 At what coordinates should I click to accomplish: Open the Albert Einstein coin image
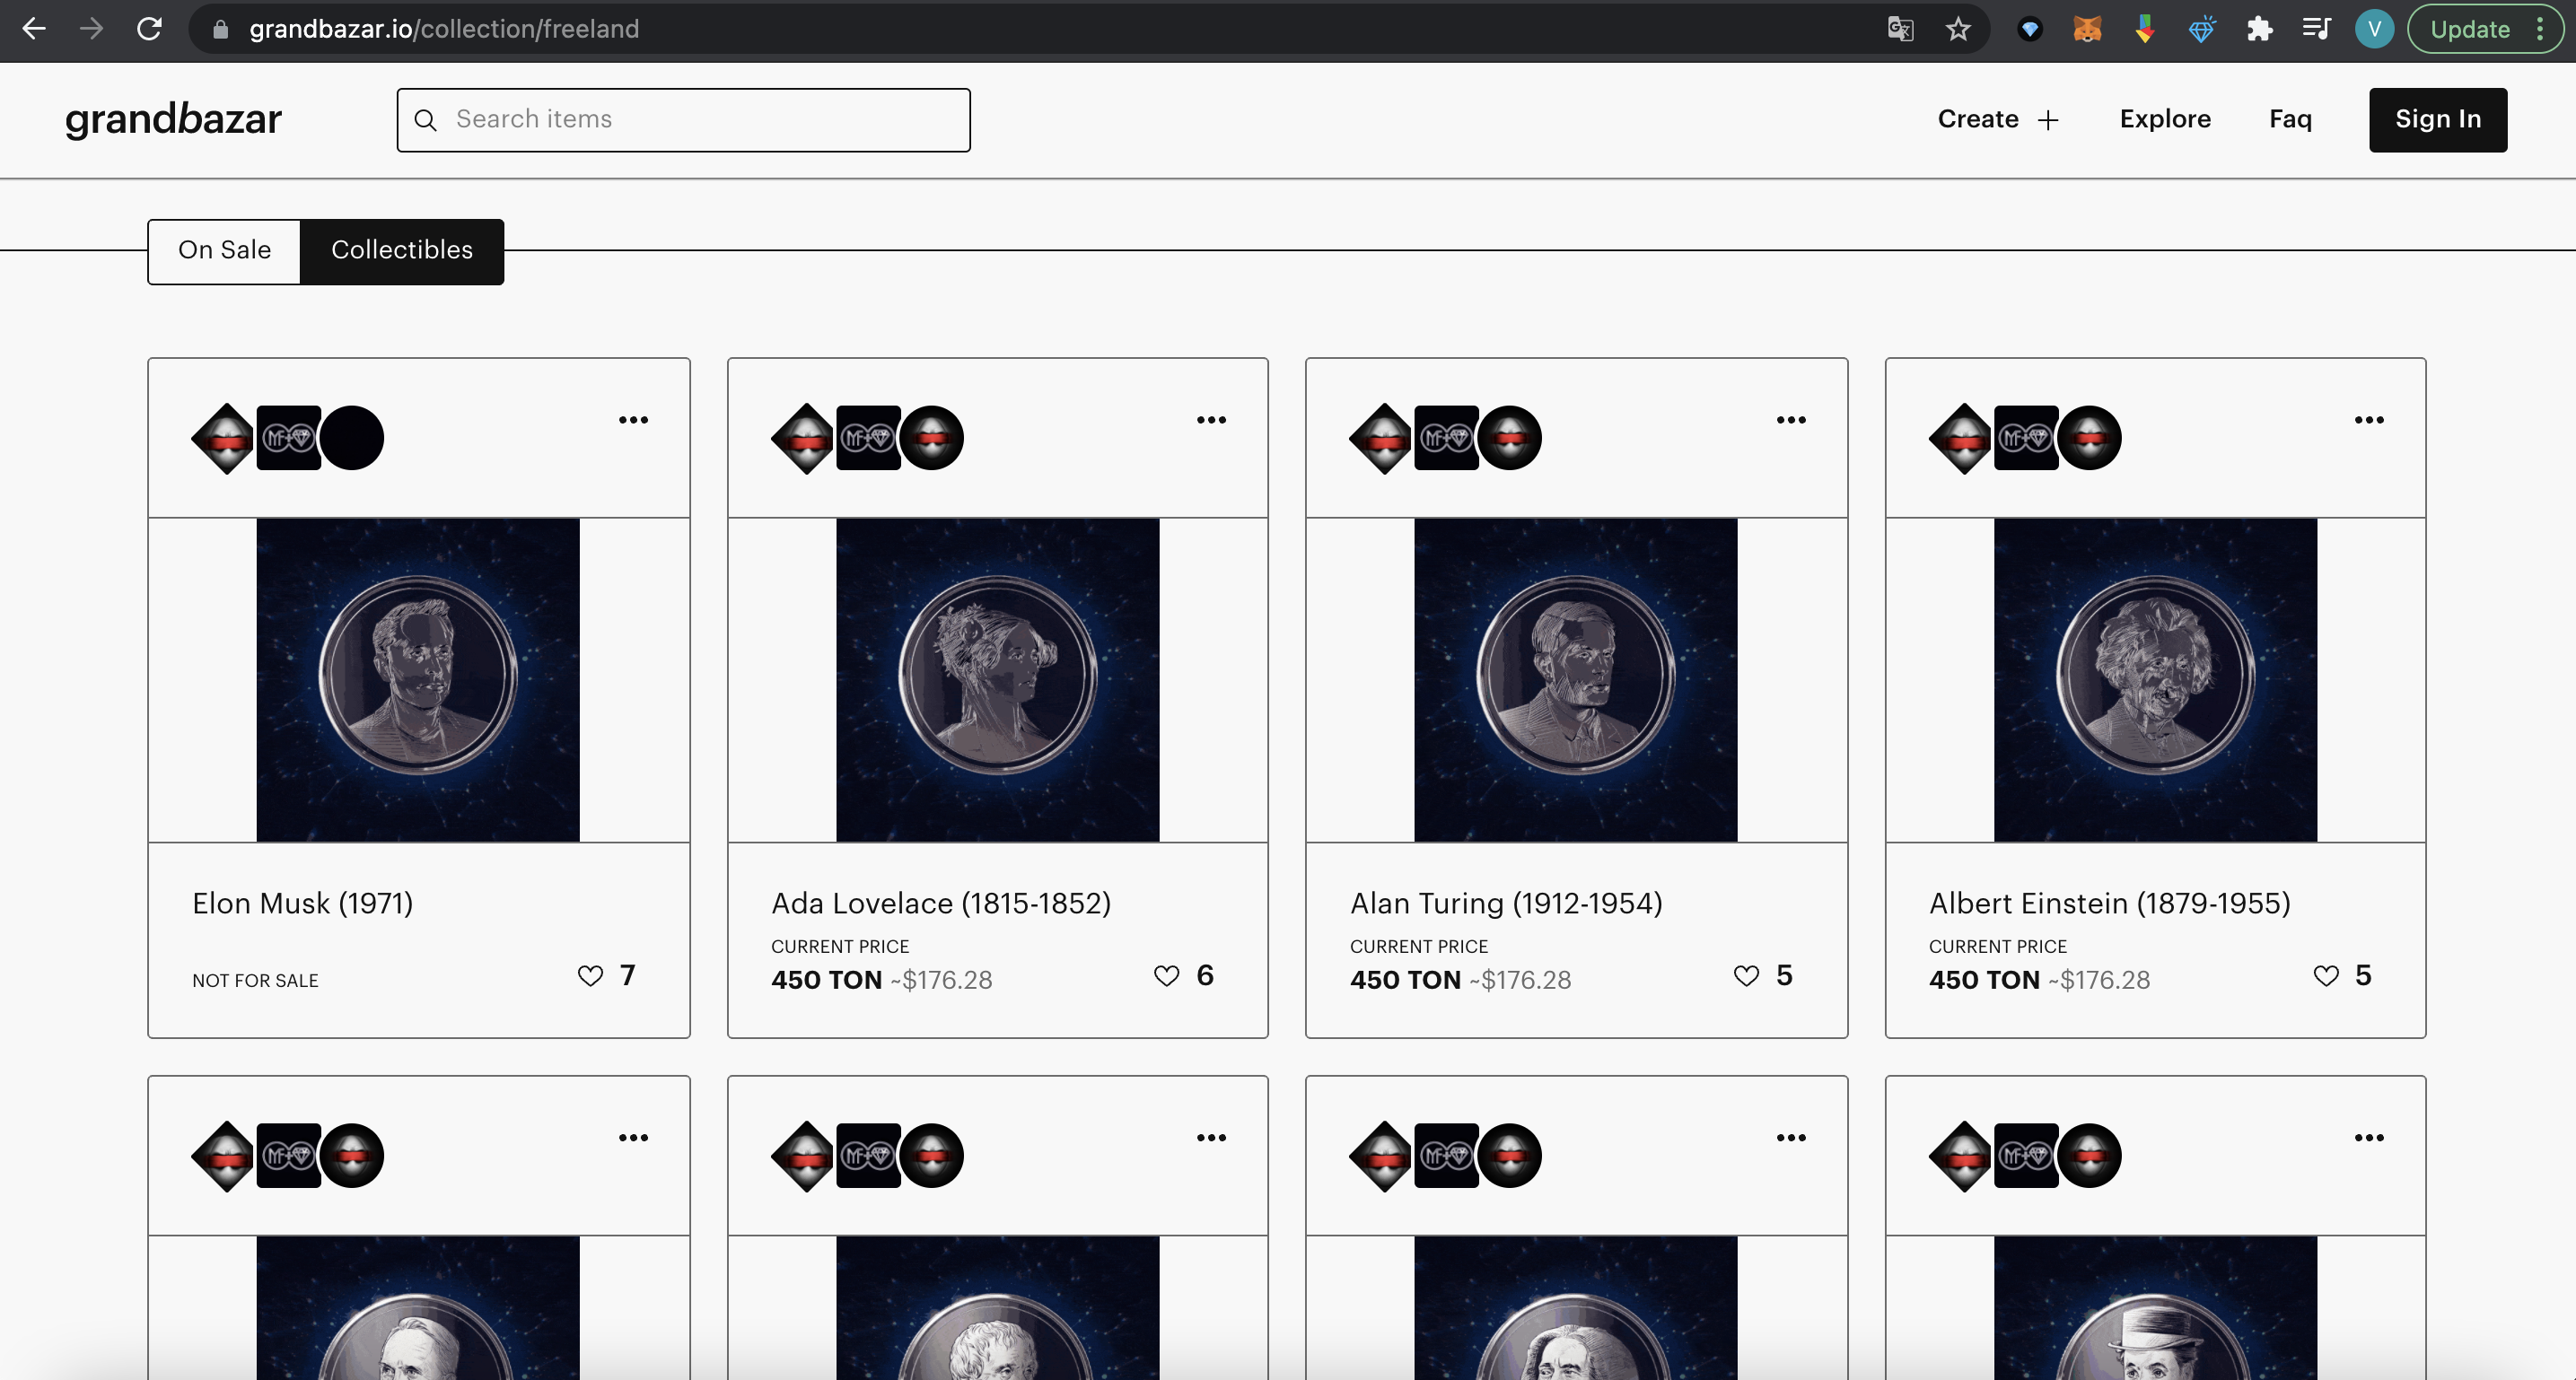click(2155, 680)
